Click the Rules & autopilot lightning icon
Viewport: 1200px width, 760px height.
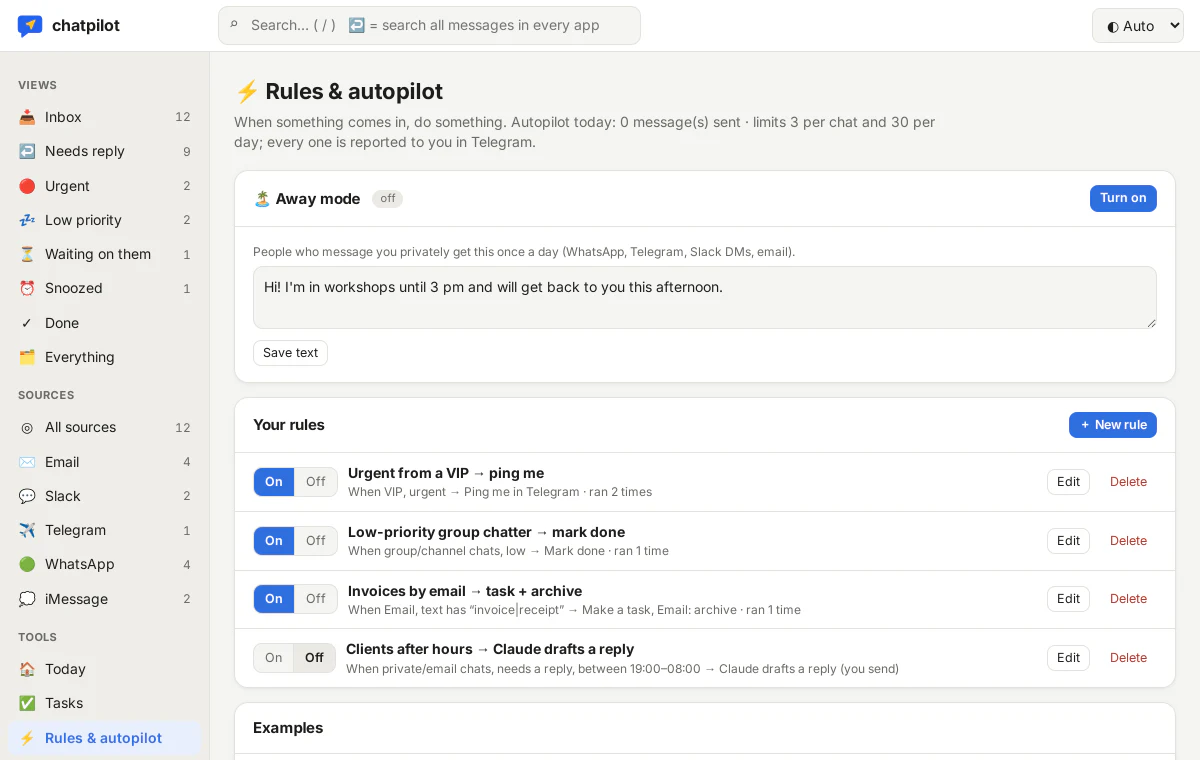(27, 738)
